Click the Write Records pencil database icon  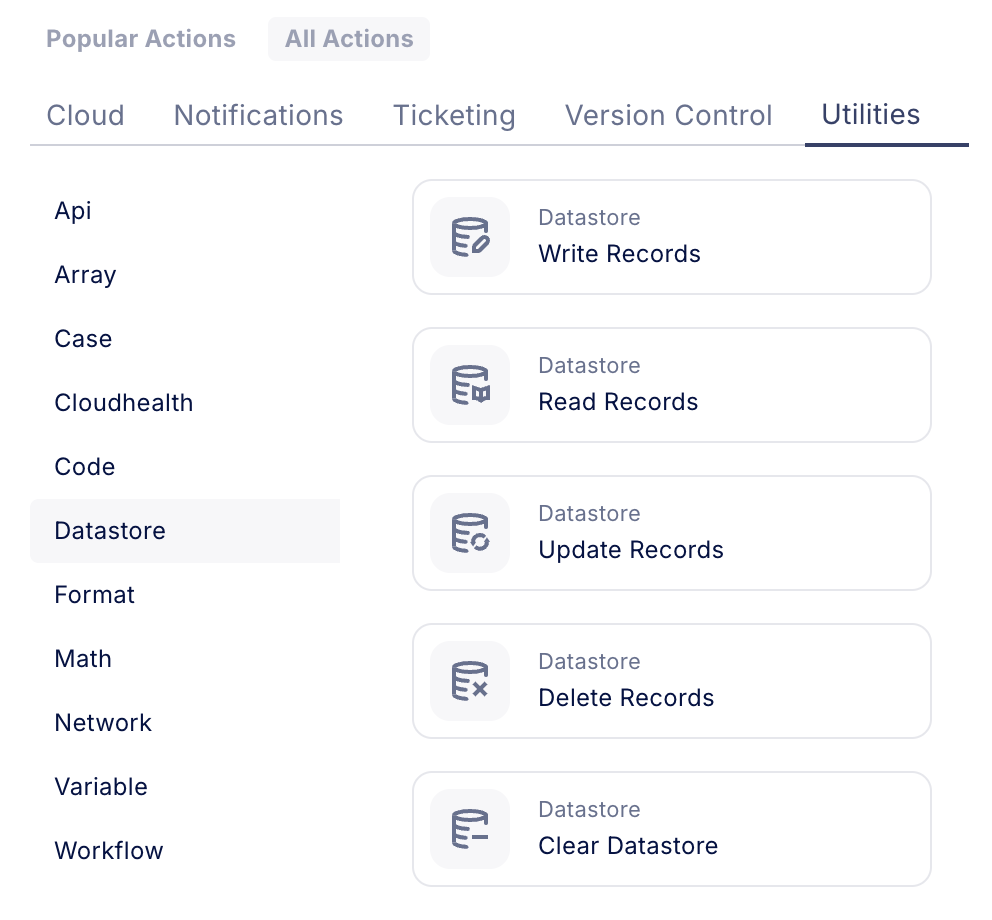pyautogui.click(x=470, y=237)
